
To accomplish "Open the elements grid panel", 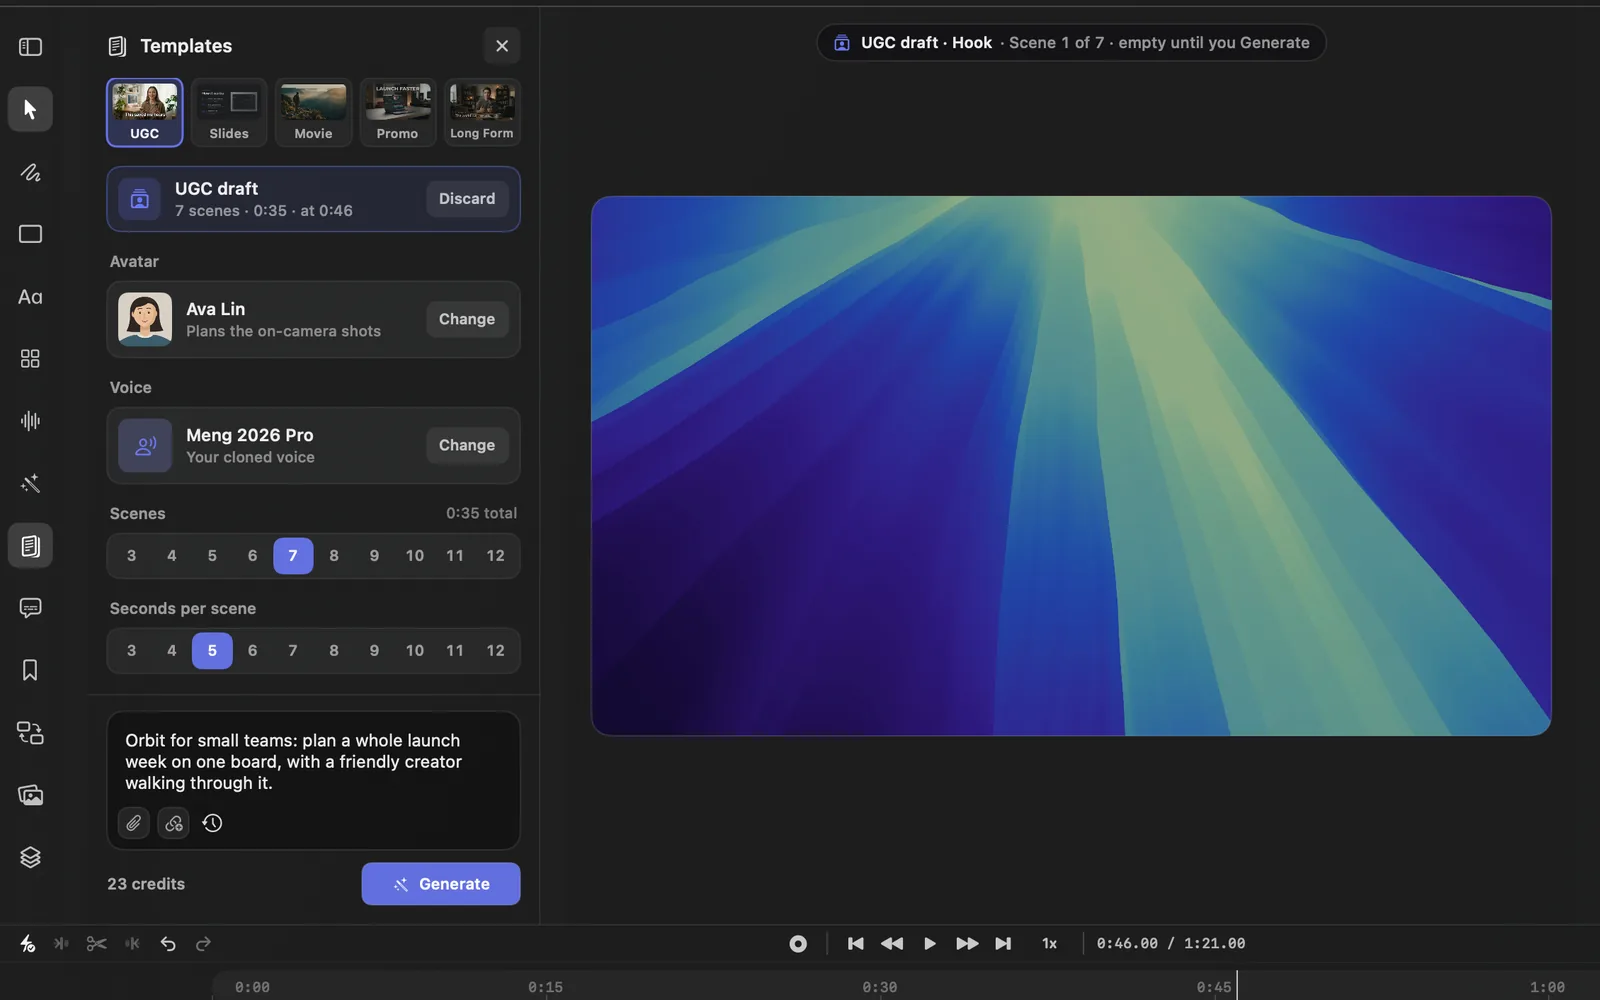I will click(x=30, y=359).
